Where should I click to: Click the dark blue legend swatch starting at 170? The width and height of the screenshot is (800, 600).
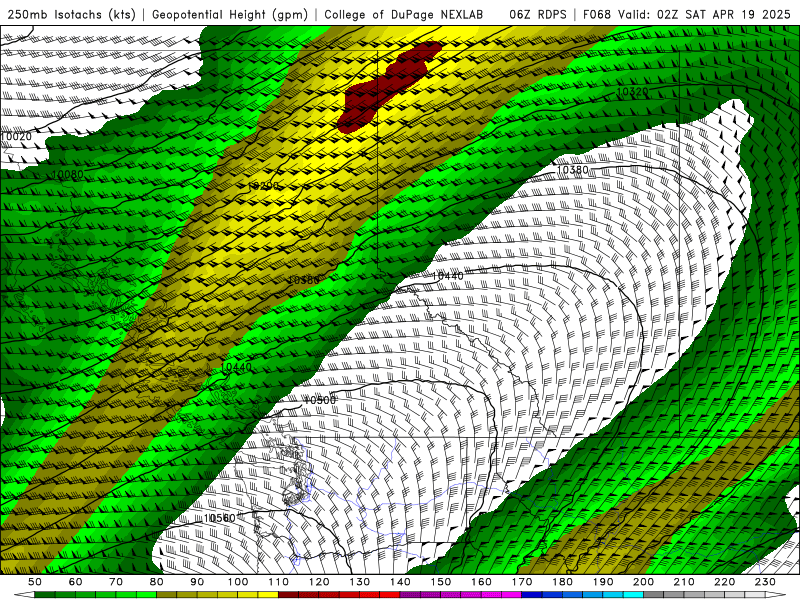pos(532,595)
